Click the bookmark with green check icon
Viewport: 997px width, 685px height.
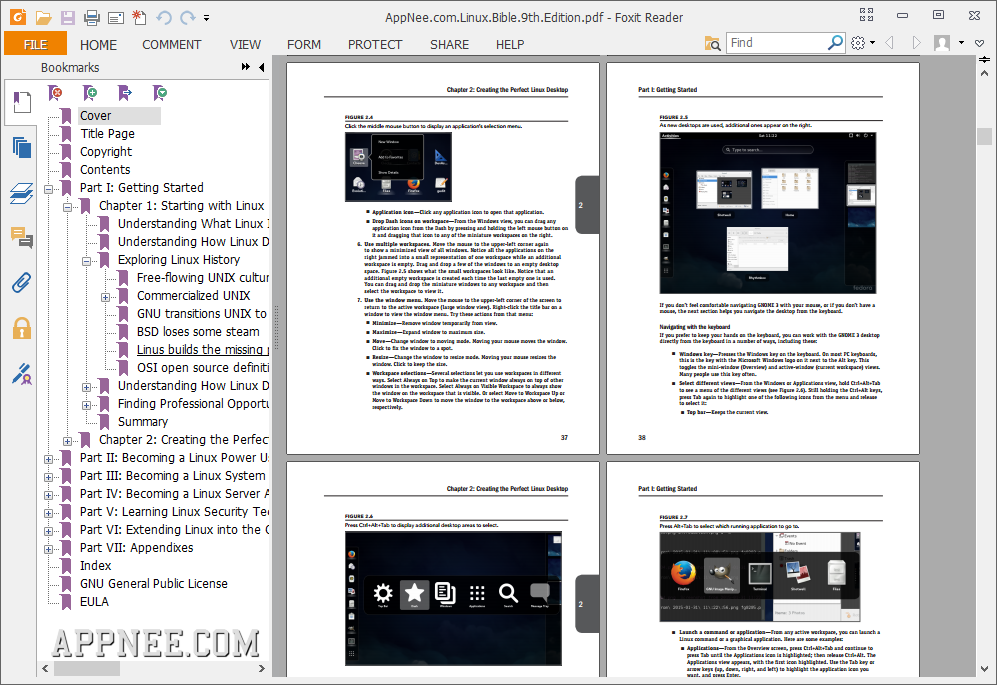point(160,93)
